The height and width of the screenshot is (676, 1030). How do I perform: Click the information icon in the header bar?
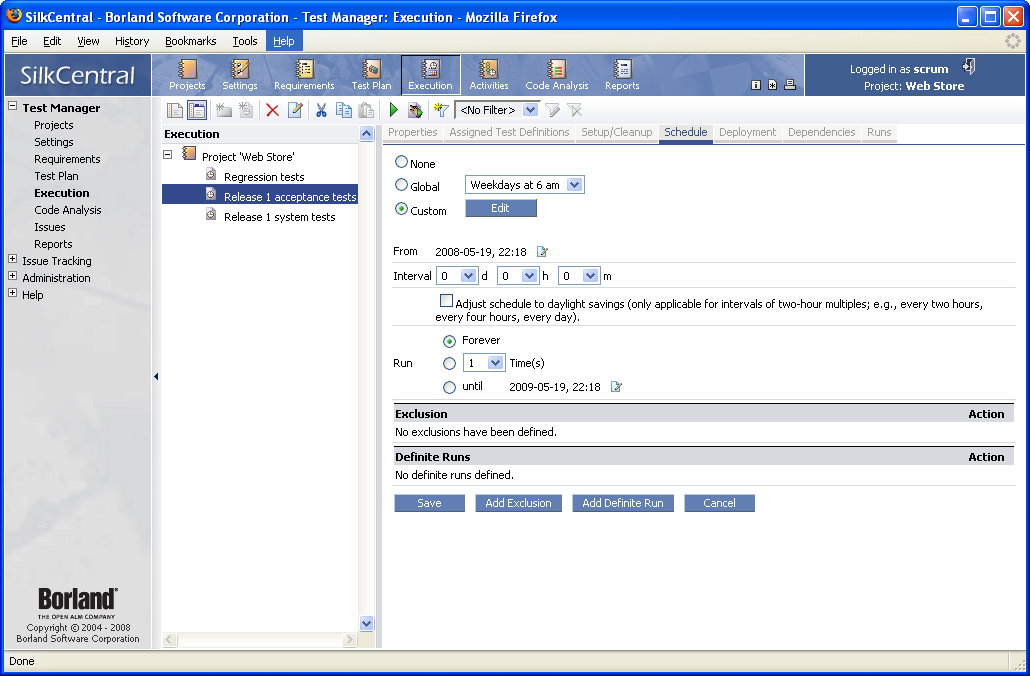[756, 85]
